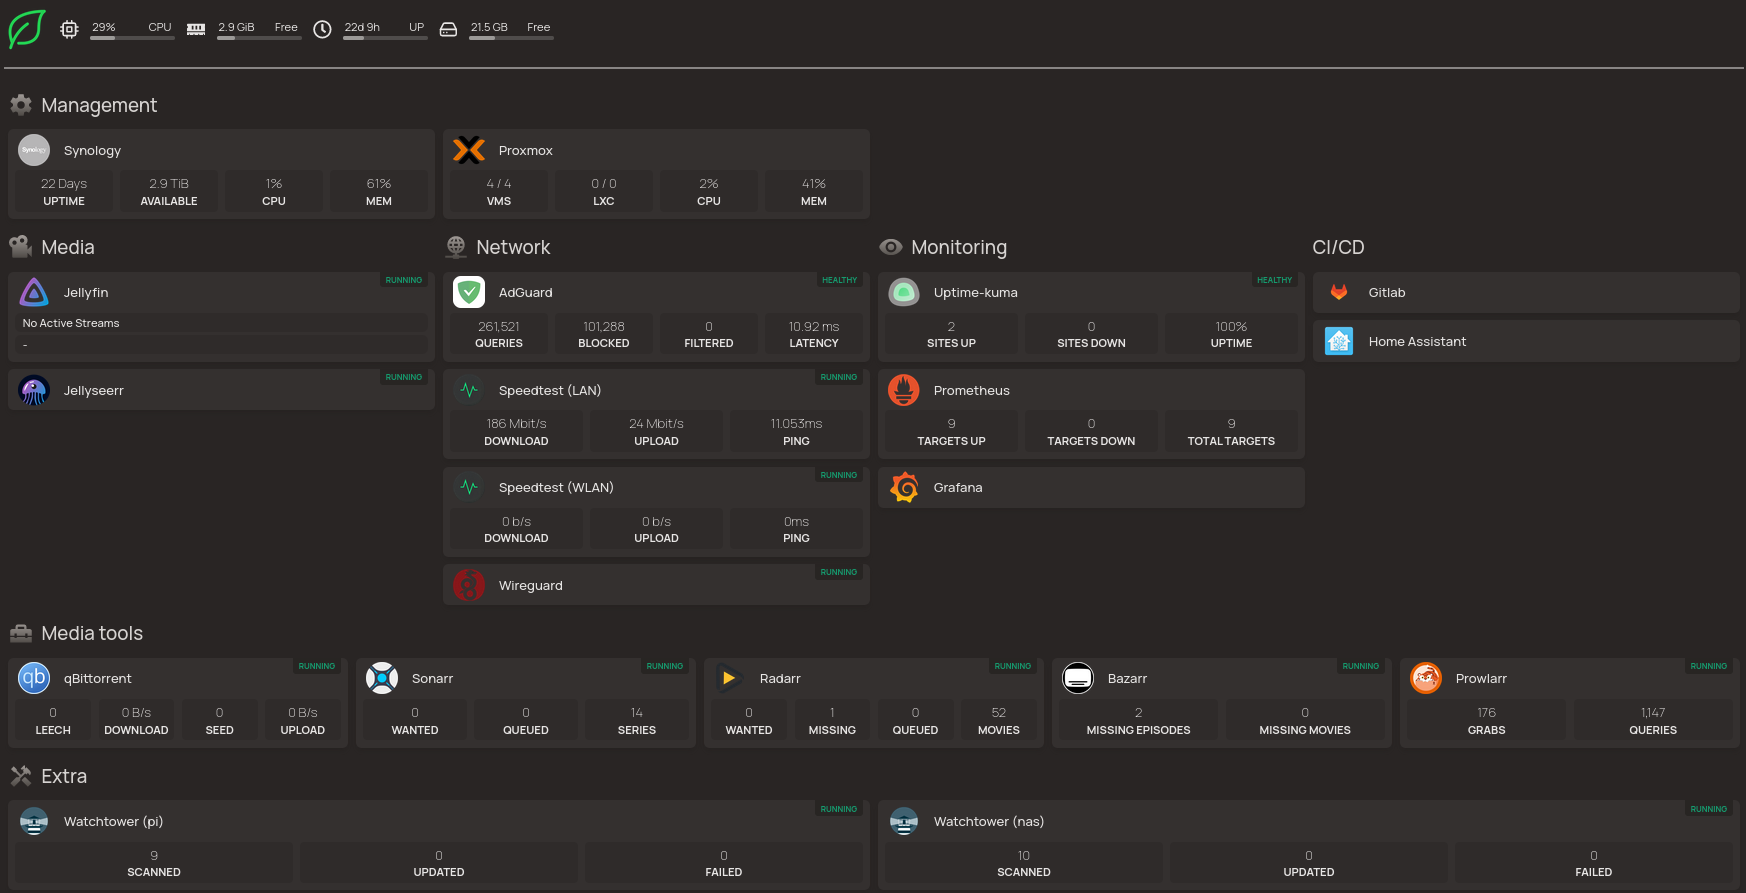Screen dimensions: 1746x893
Task: Open the Prowlarr cat icon
Action: (1426, 678)
